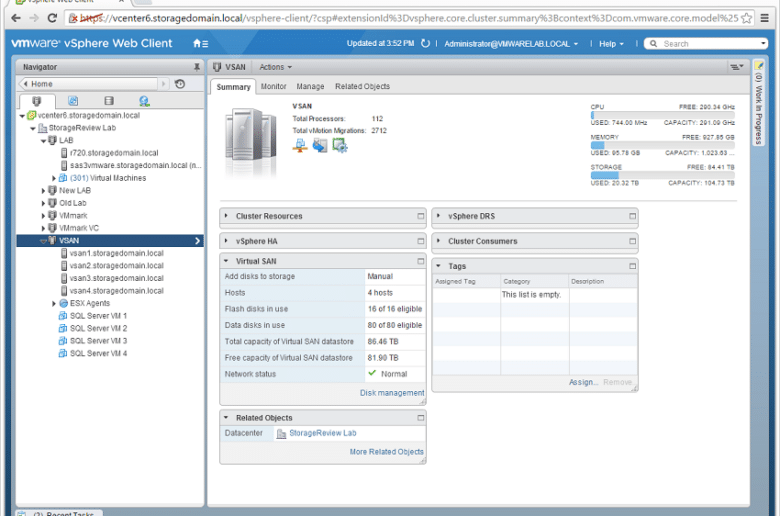Click the Storage usage bar
Image resolution: width=780 pixels, height=516 pixels.
[x=662, y=175]
